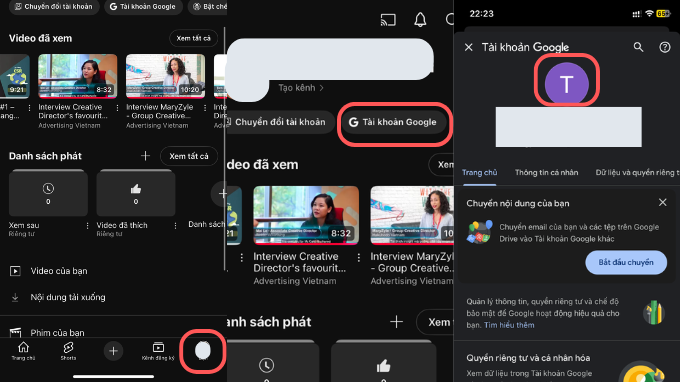The height and width of the screenshot is (382, 680).
Task: Open the help question mark icon
Action: (x=665, y=47)
